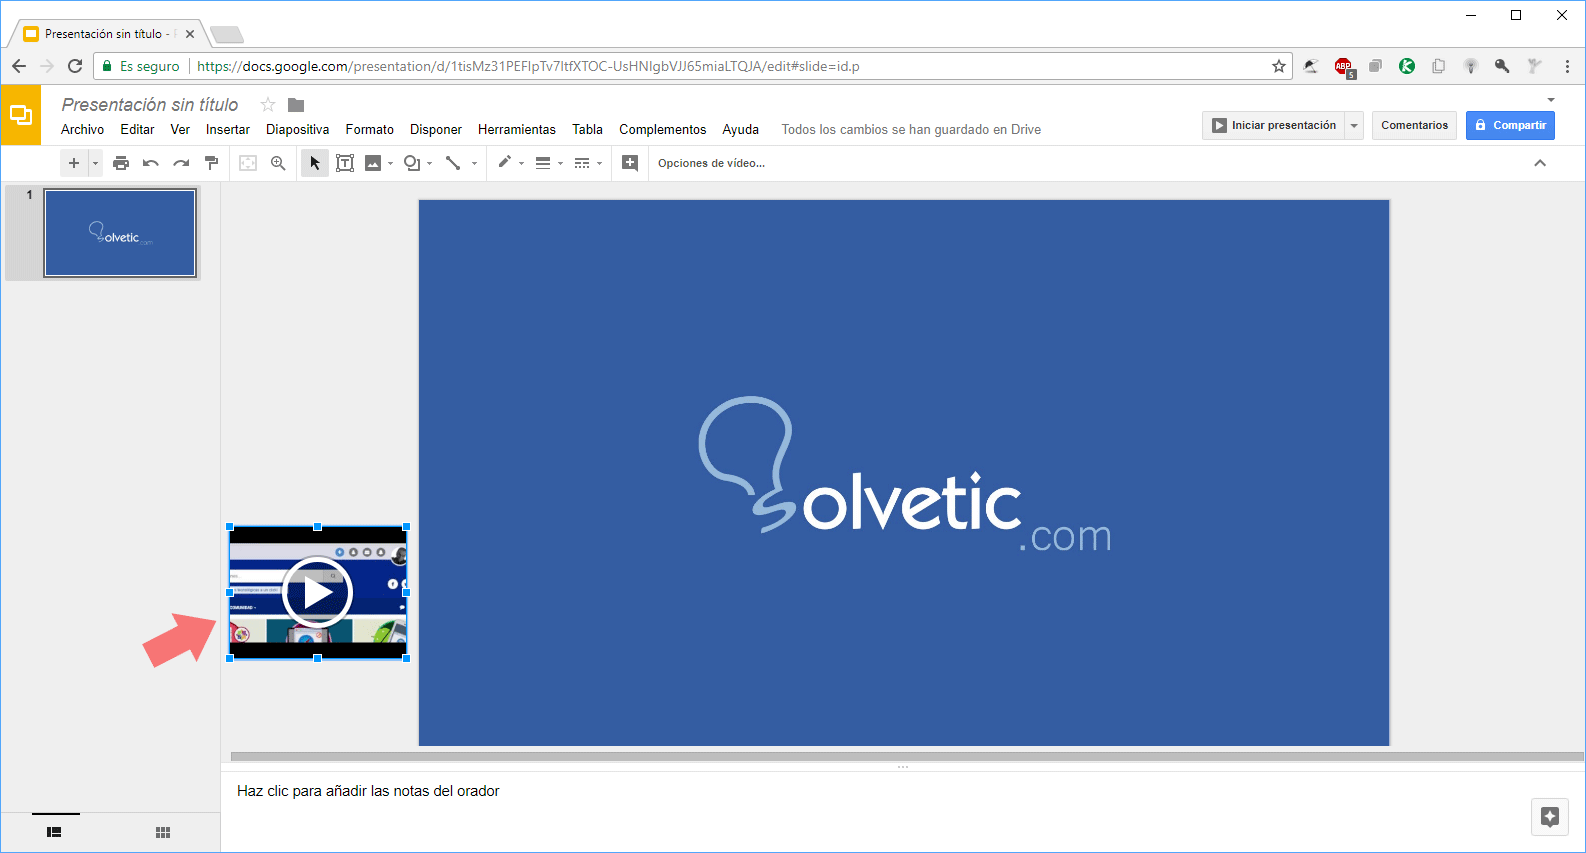Open the Adblock Plus extension
The width and height of the screenshot is (1586, 853).
tap(1344, 67)
